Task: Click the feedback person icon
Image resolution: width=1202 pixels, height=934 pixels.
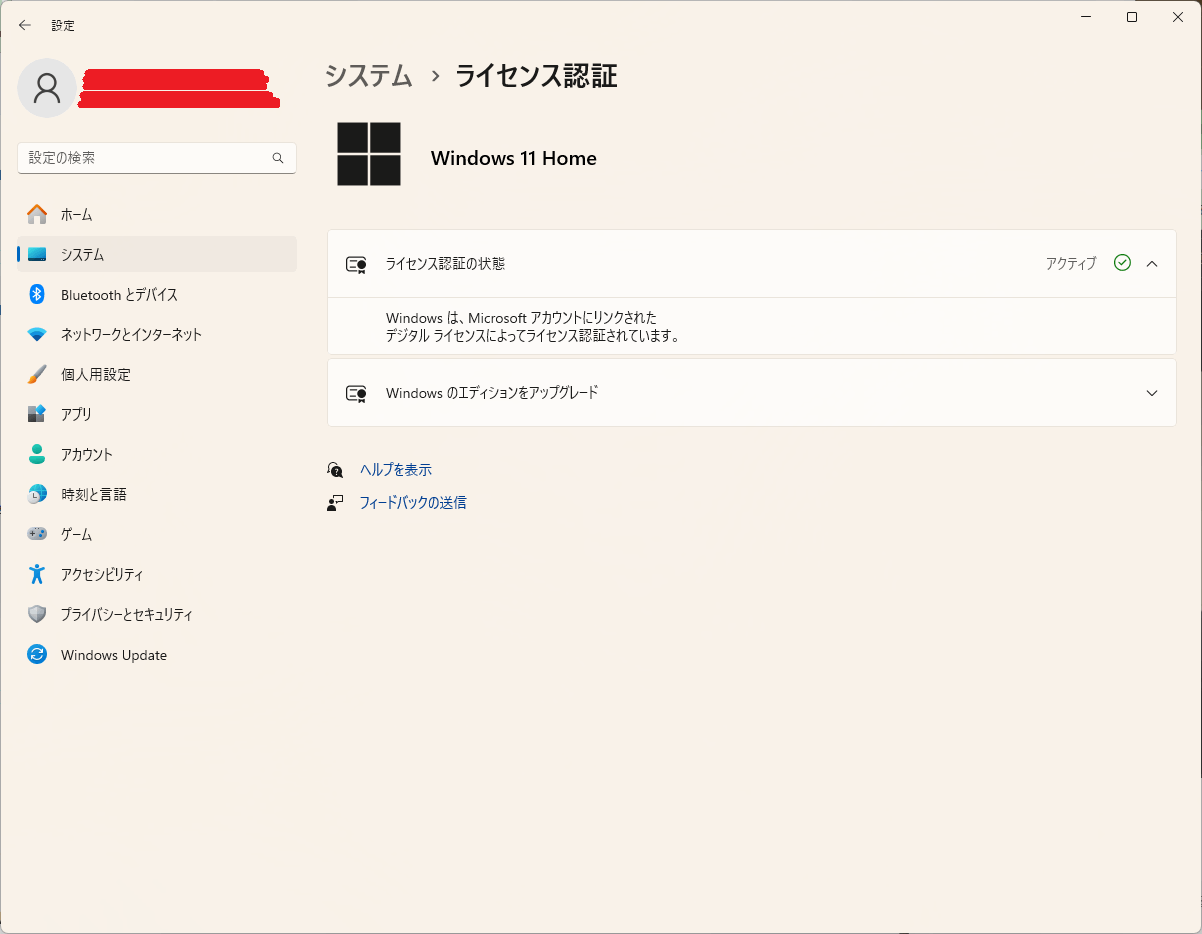Action: [x=335, y=503]
